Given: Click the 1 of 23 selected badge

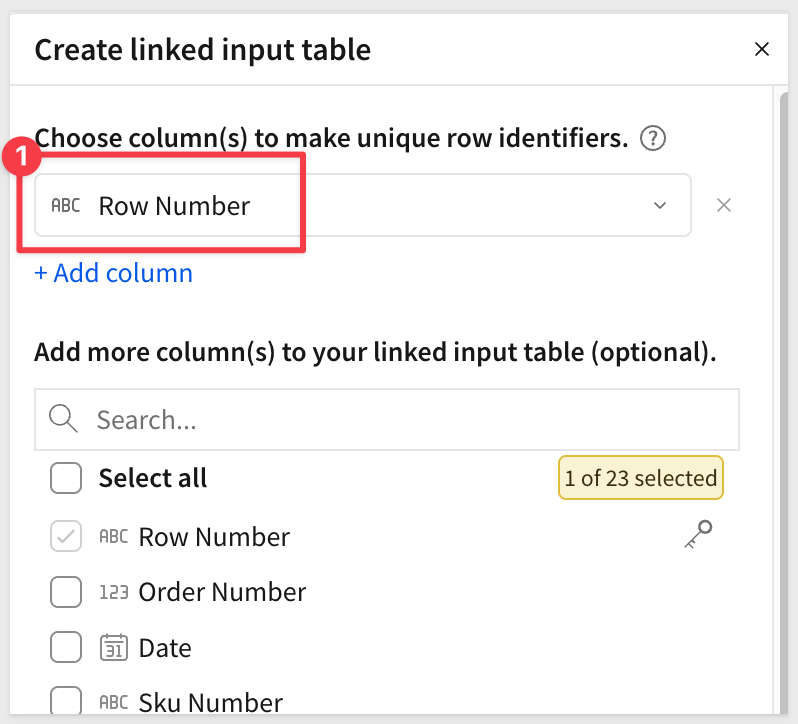Looking at the screenshot, I should [640, 479].
